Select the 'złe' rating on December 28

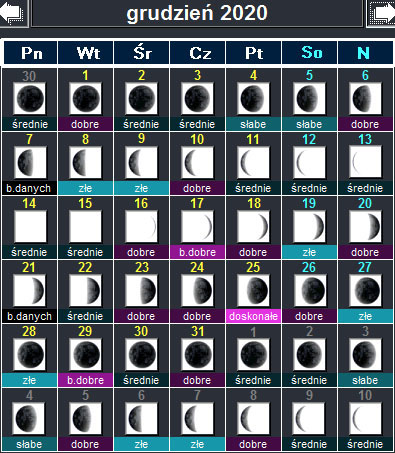coord(29,380)
